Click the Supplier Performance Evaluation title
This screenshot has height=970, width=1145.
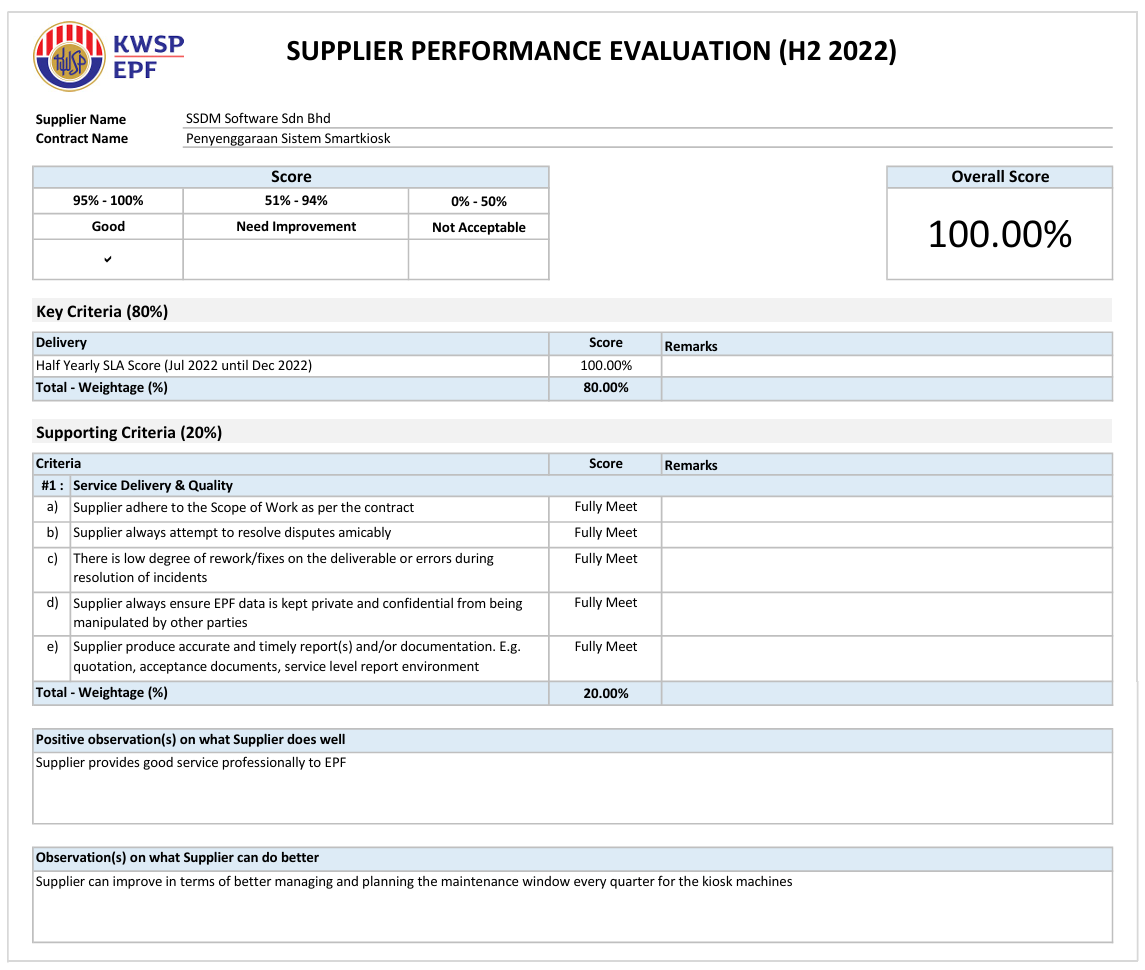[x=591, y=51]
